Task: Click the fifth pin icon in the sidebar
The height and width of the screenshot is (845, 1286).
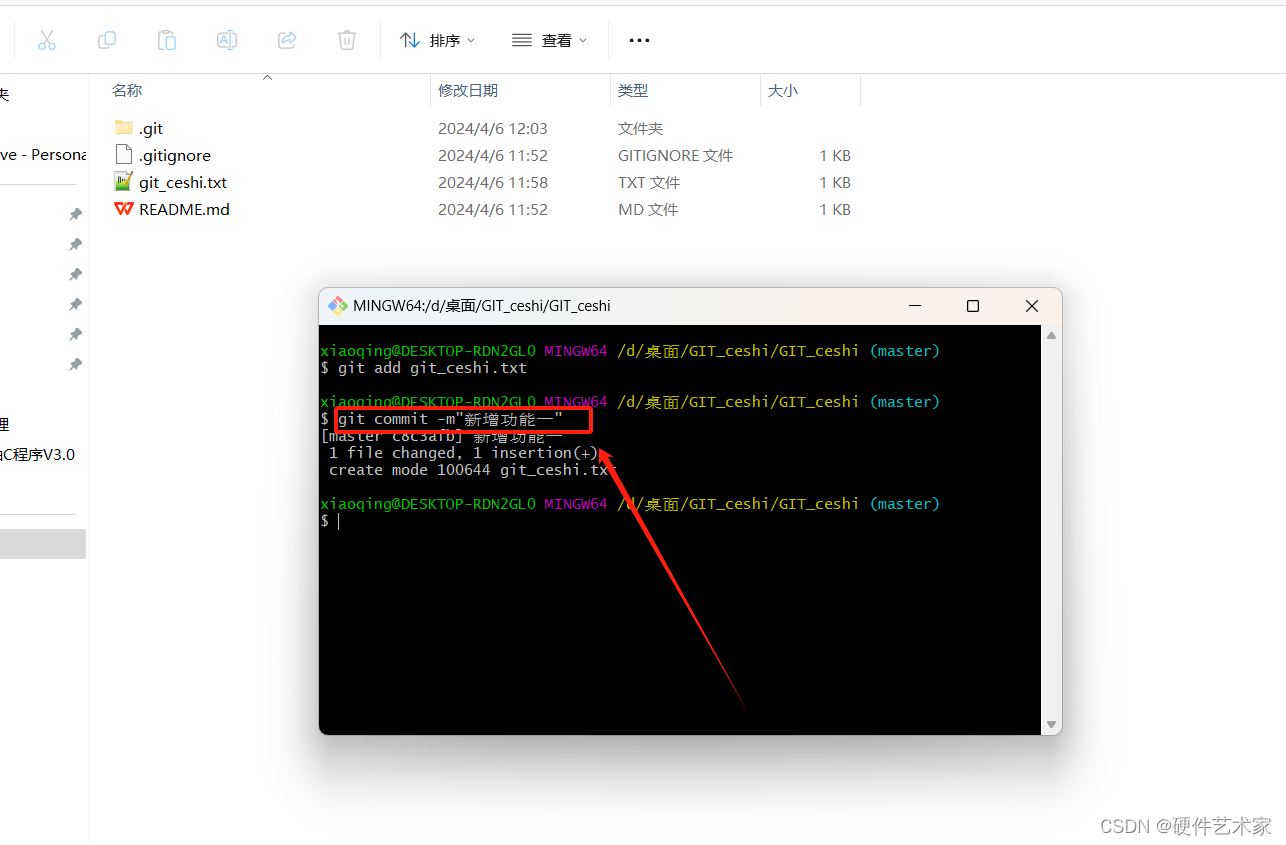Action: tap(75, 334)
